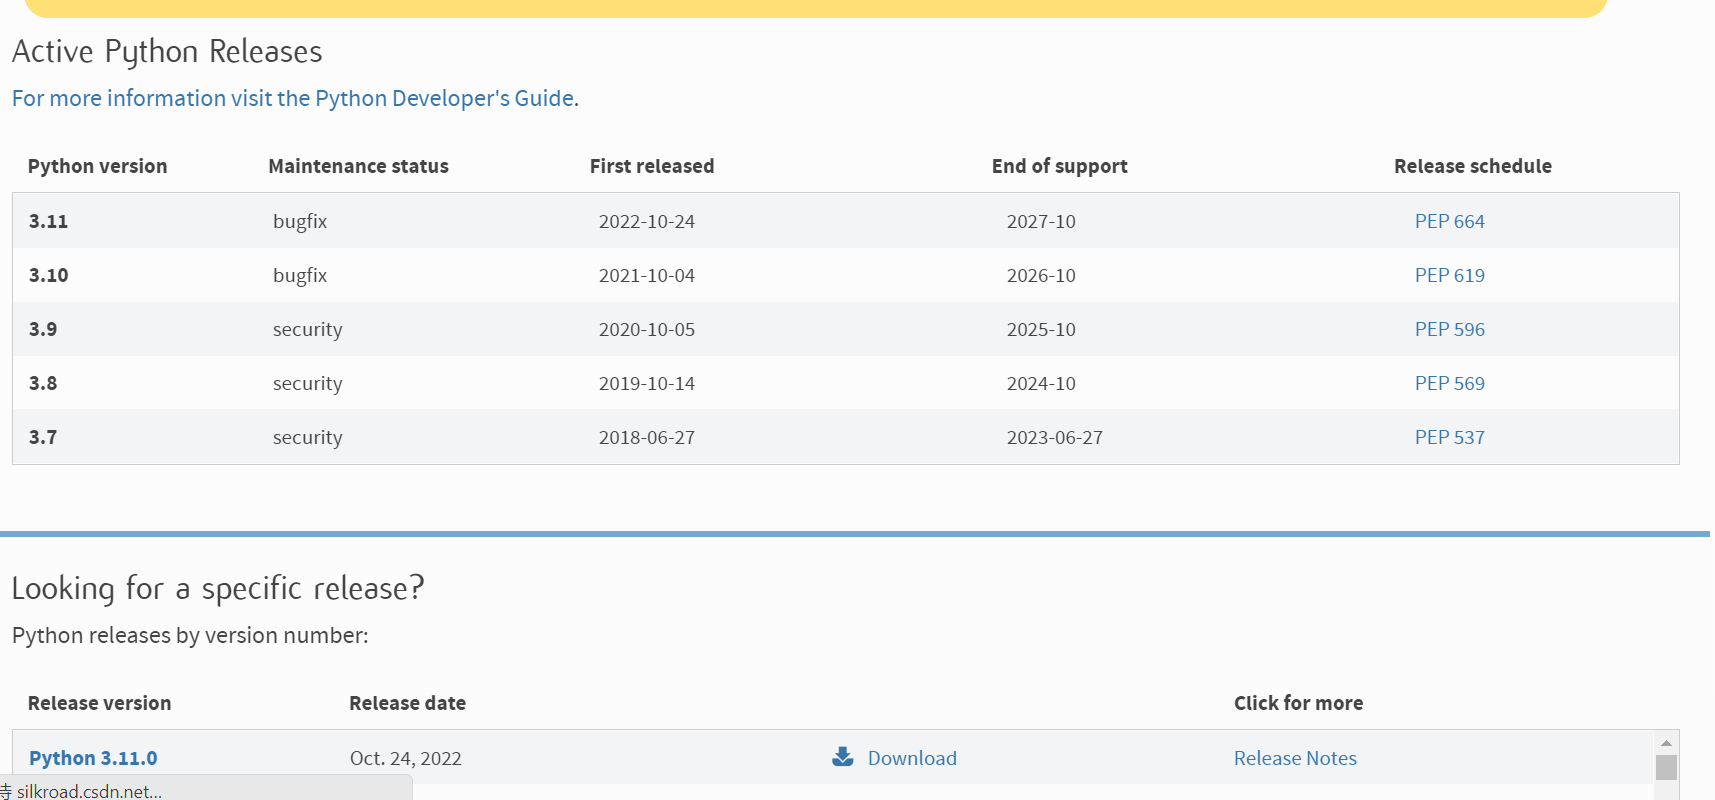Image resolution: width=1715 pixels, height=800 pixels.
Task: Click the 'Python version' column header
Action: (97, 166)
